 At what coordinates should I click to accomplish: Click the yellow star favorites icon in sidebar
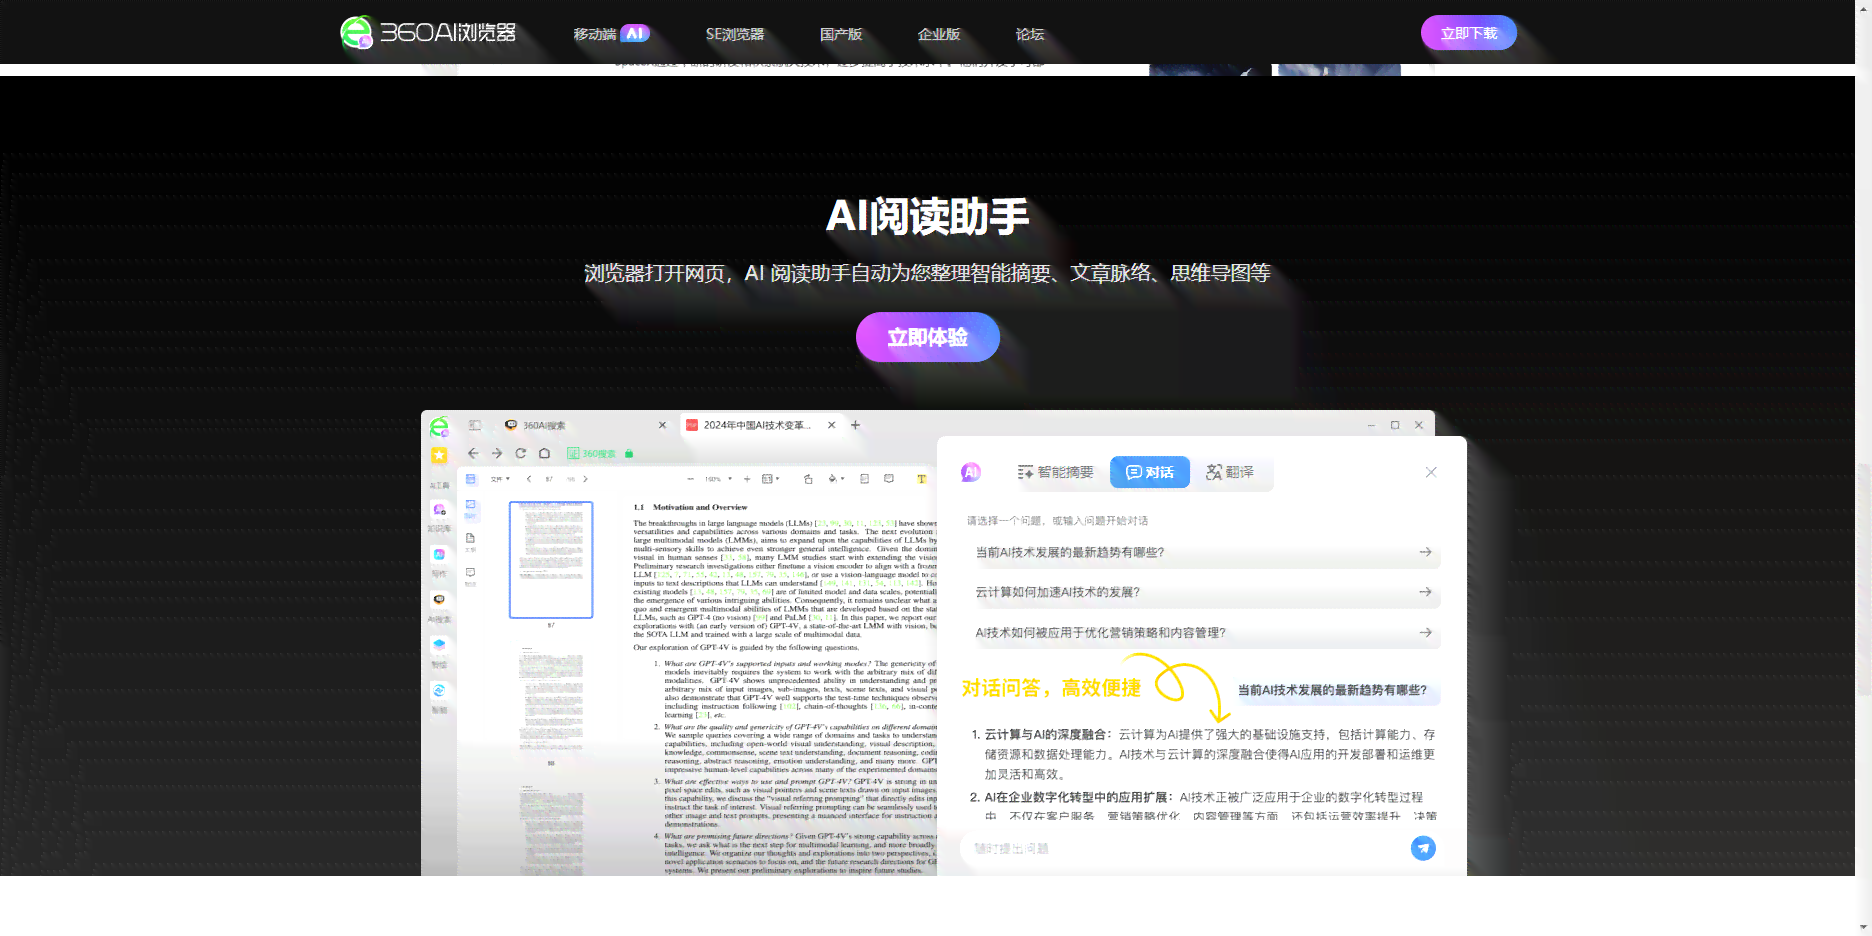coord(439,455)
